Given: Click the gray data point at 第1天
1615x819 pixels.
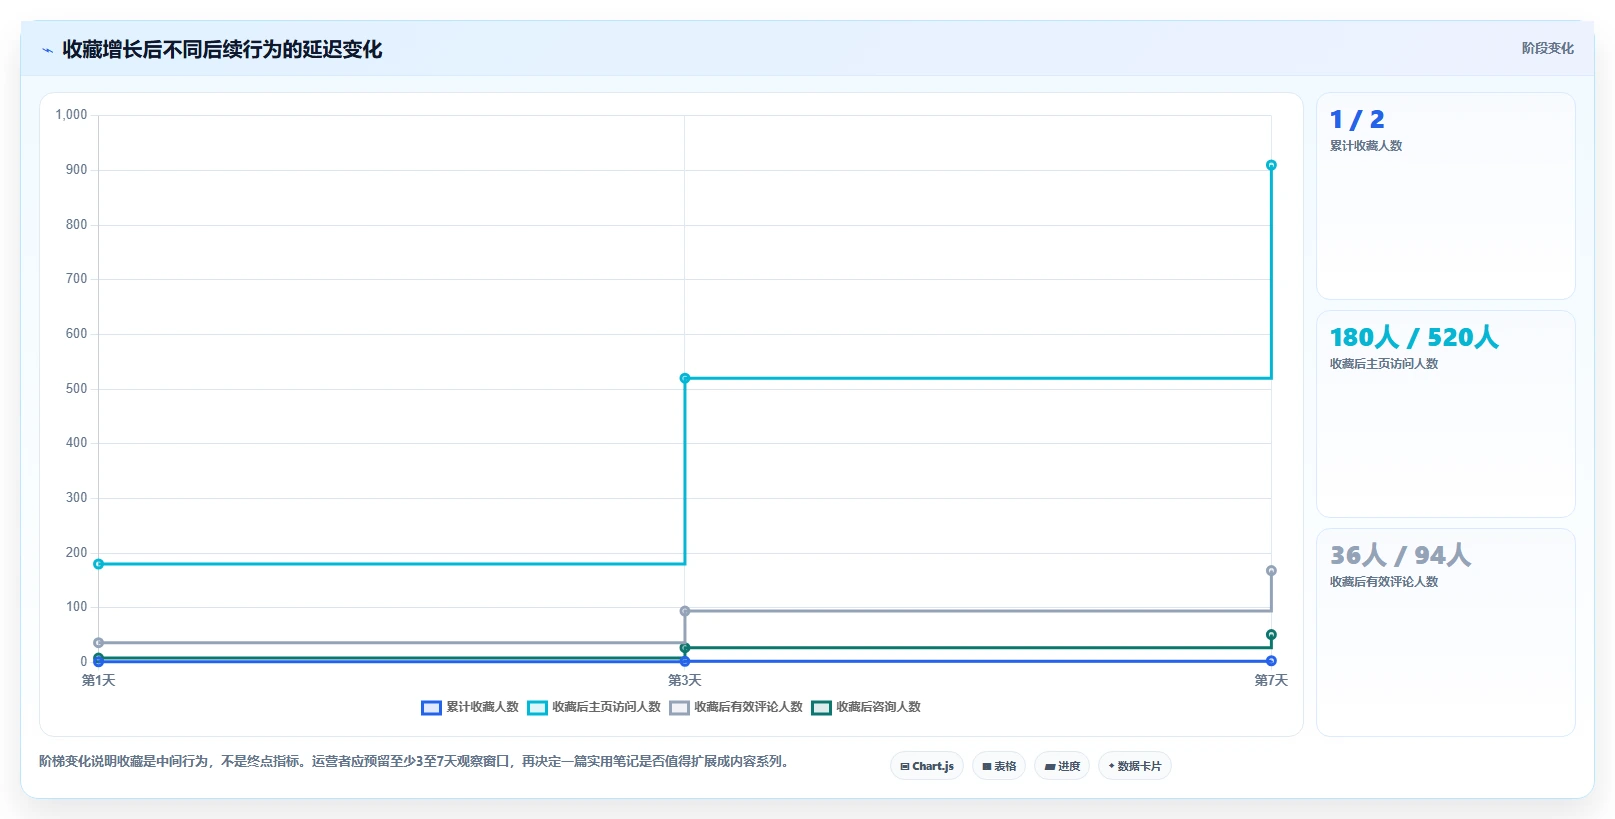Looking at the screenshot, I should (x=98, y=643).
